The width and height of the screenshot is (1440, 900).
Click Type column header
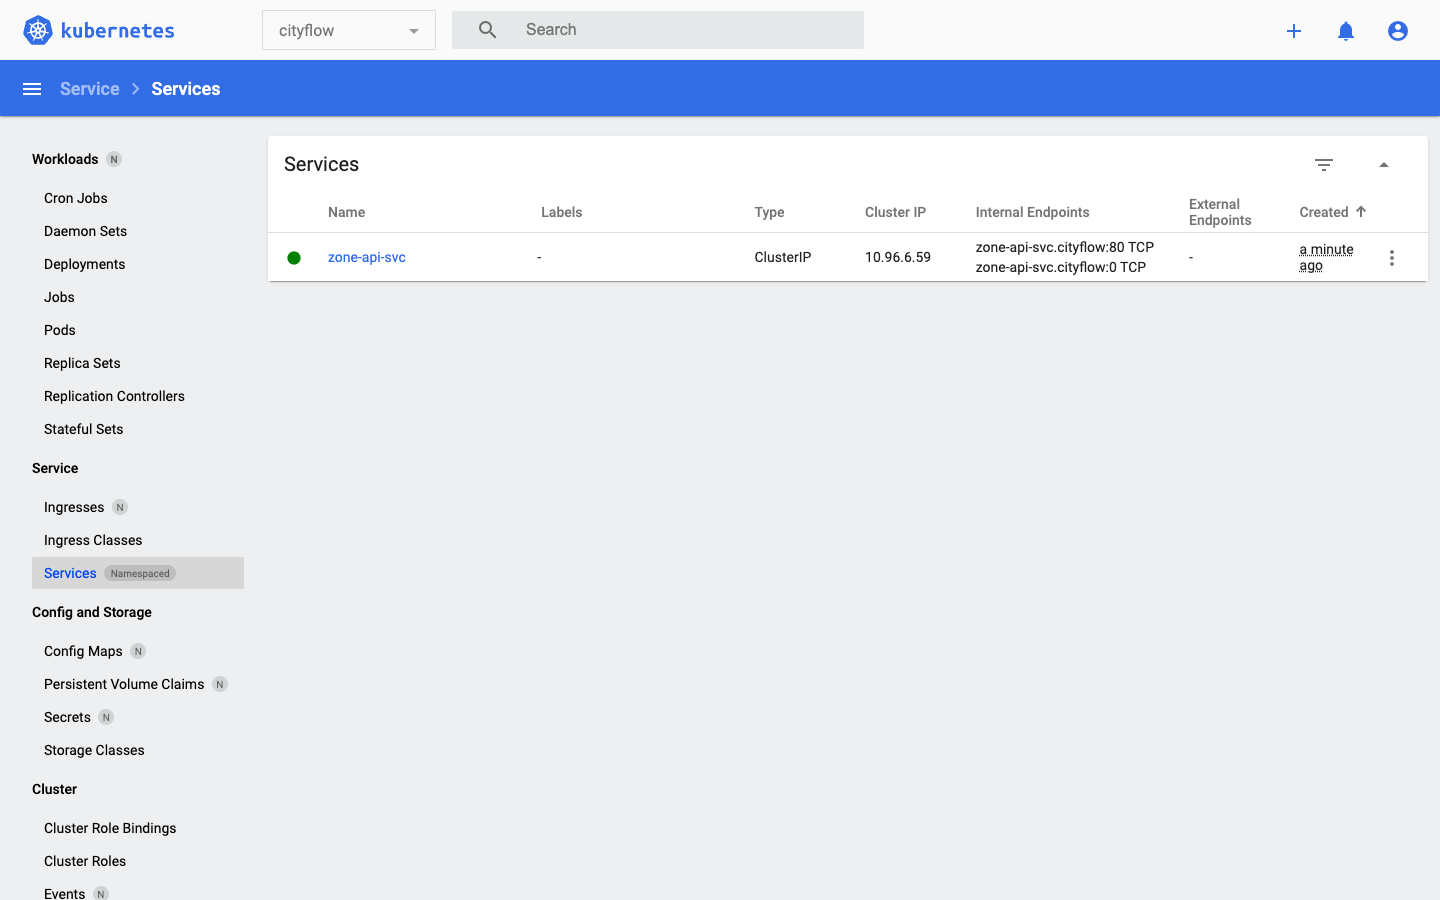(769, 212)
